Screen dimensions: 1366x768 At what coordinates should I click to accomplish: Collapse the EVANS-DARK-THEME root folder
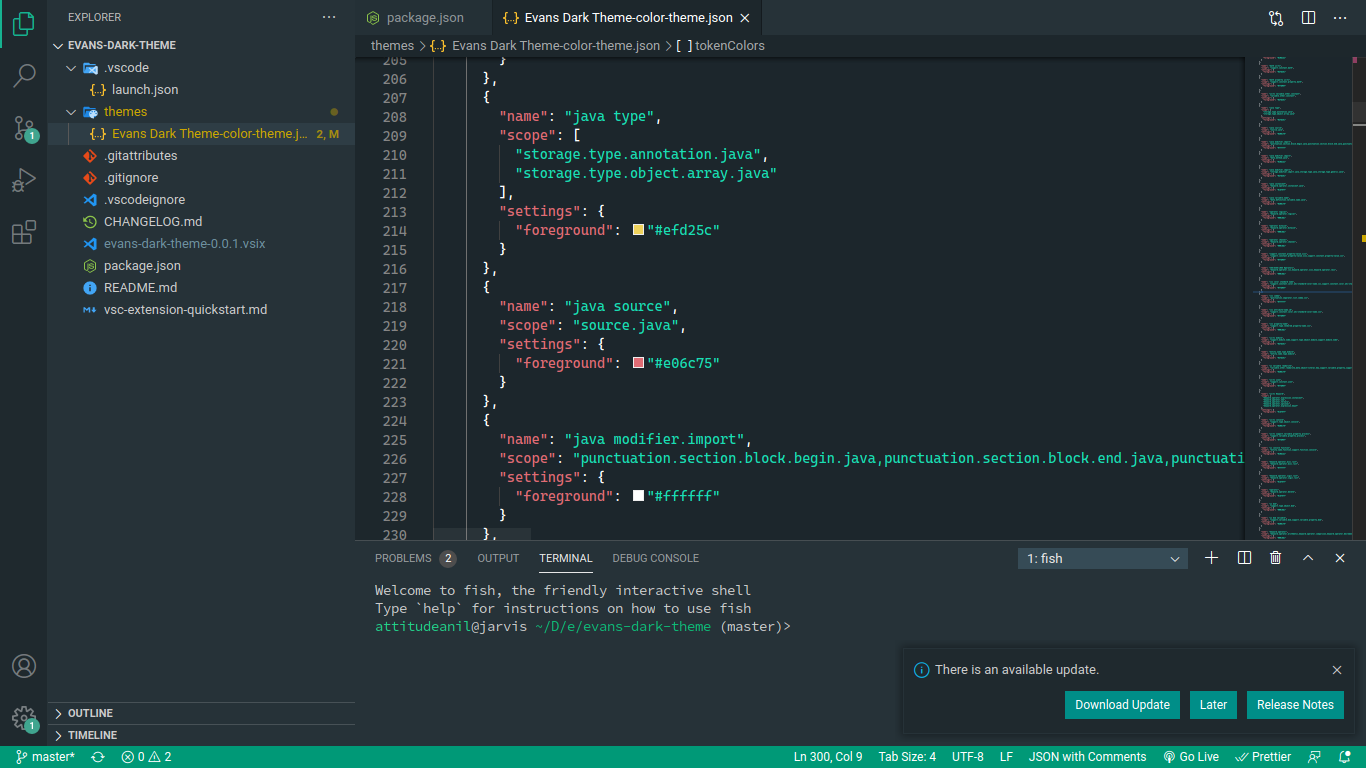click(201, 45)
